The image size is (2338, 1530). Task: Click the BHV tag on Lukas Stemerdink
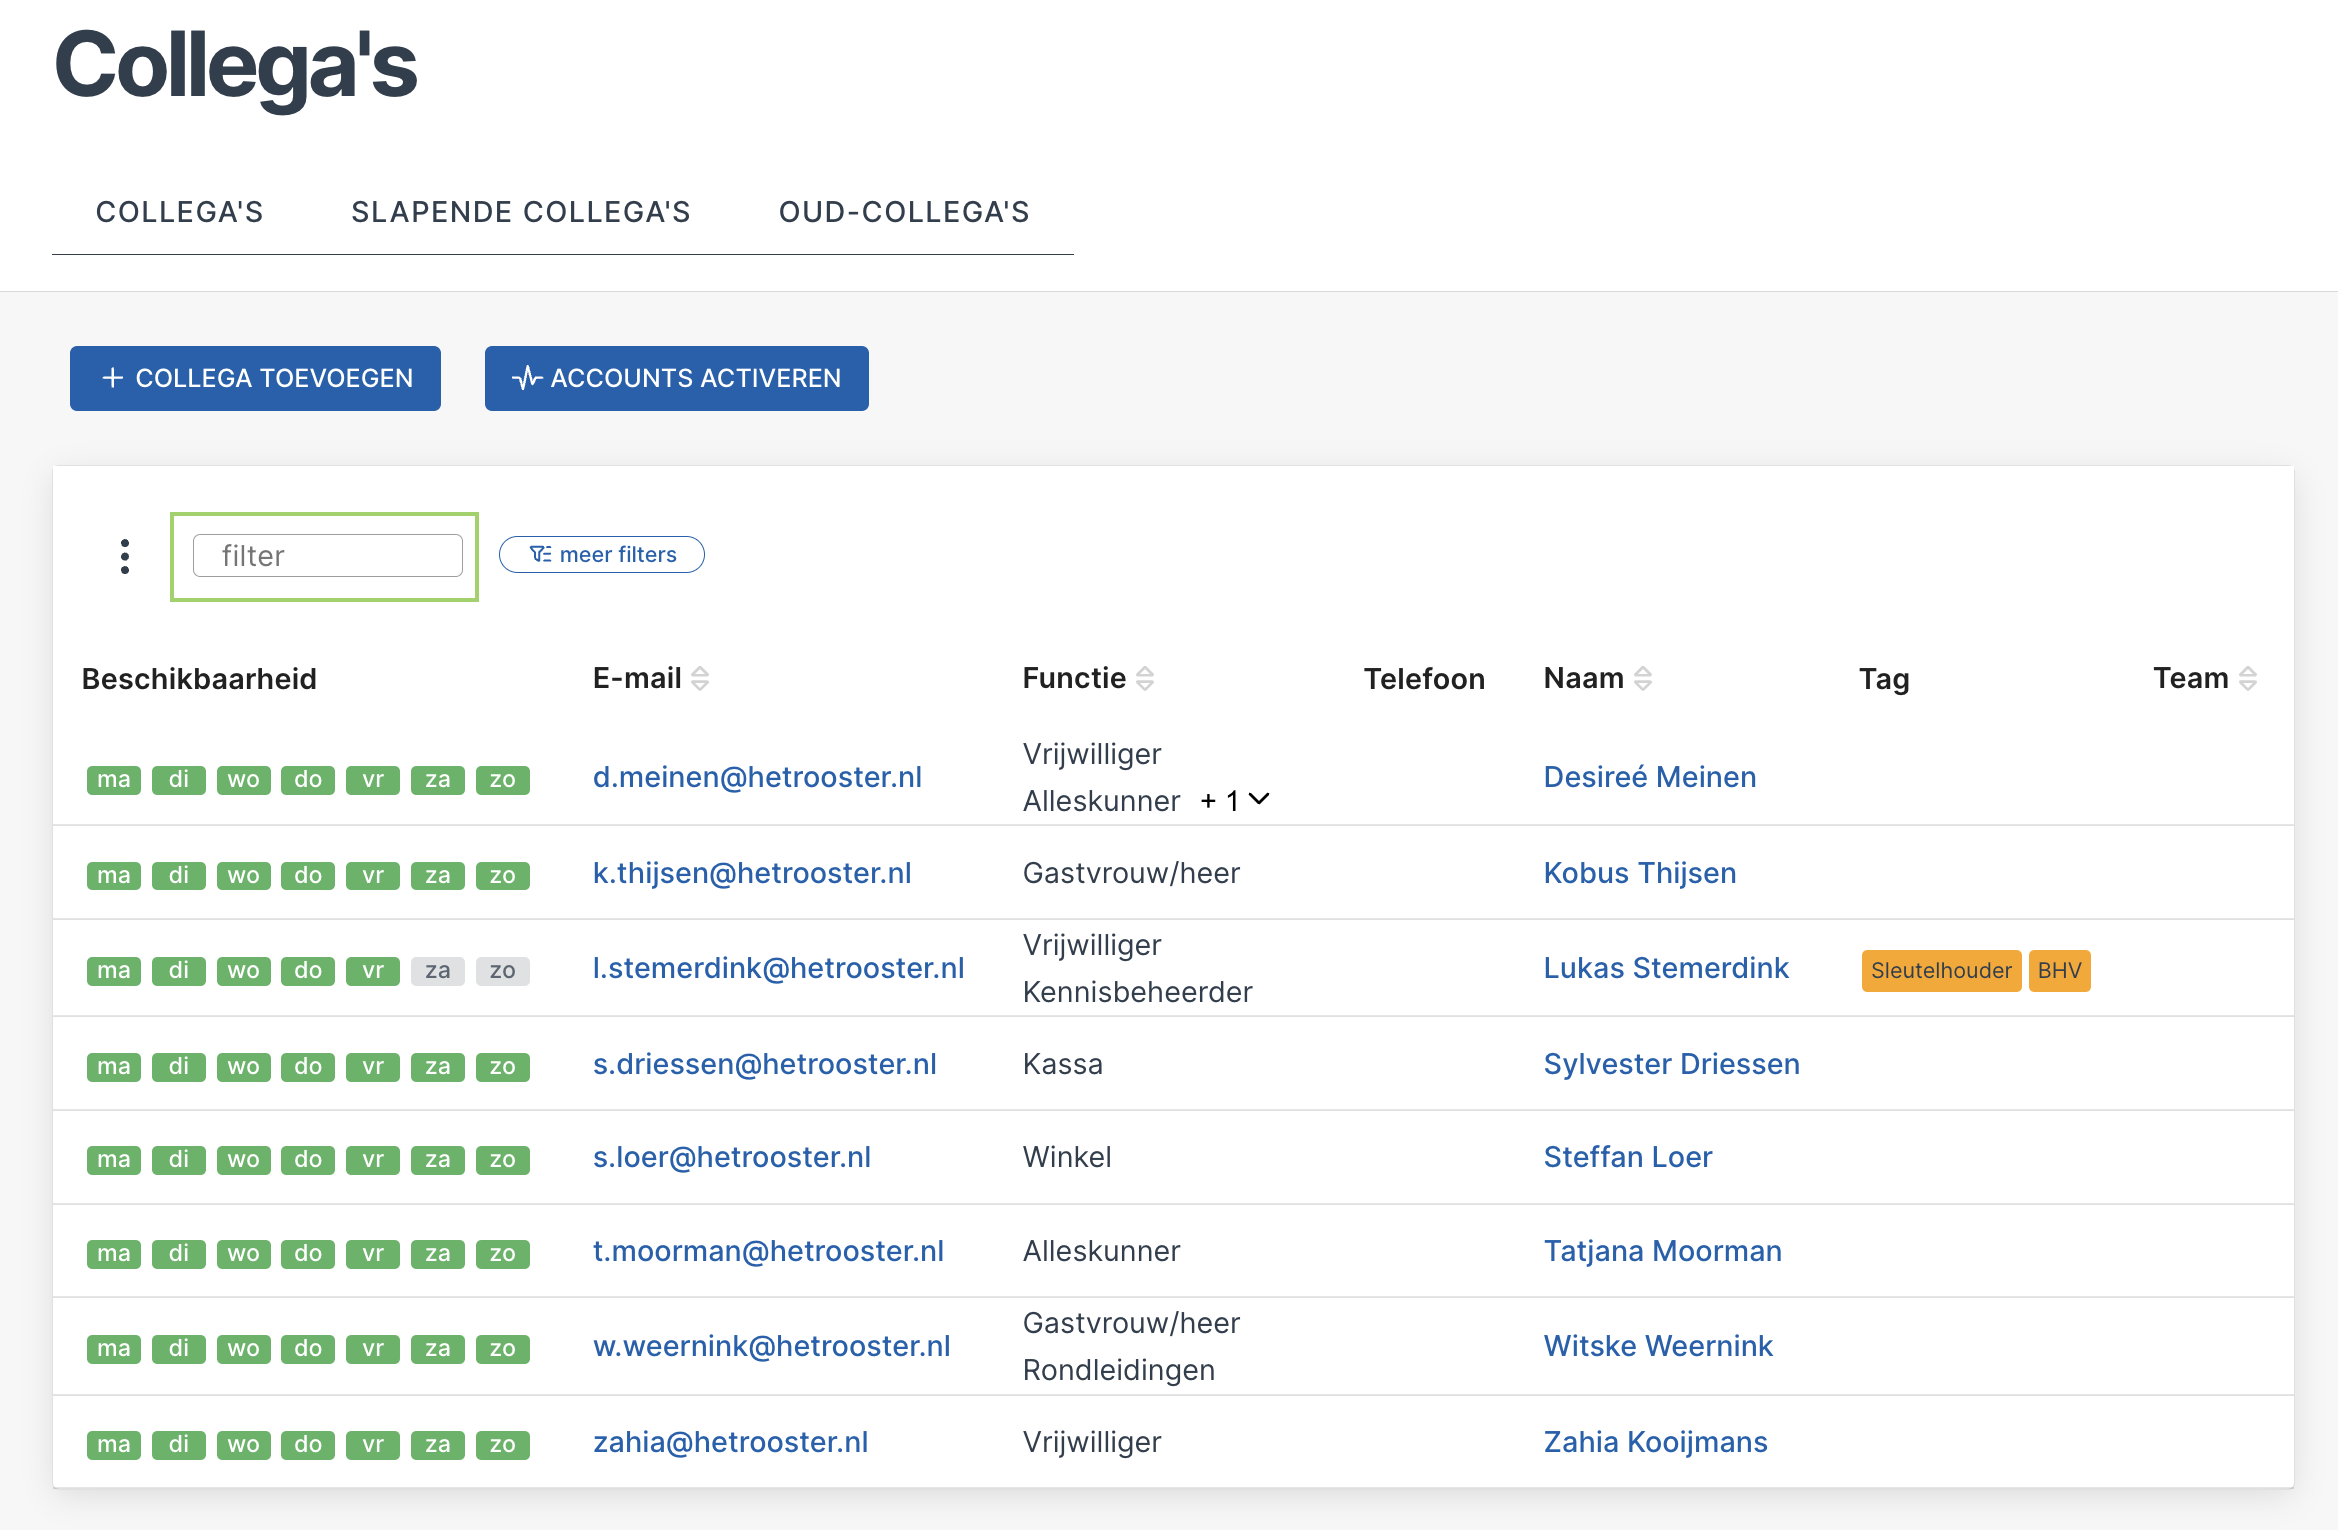2060,970
